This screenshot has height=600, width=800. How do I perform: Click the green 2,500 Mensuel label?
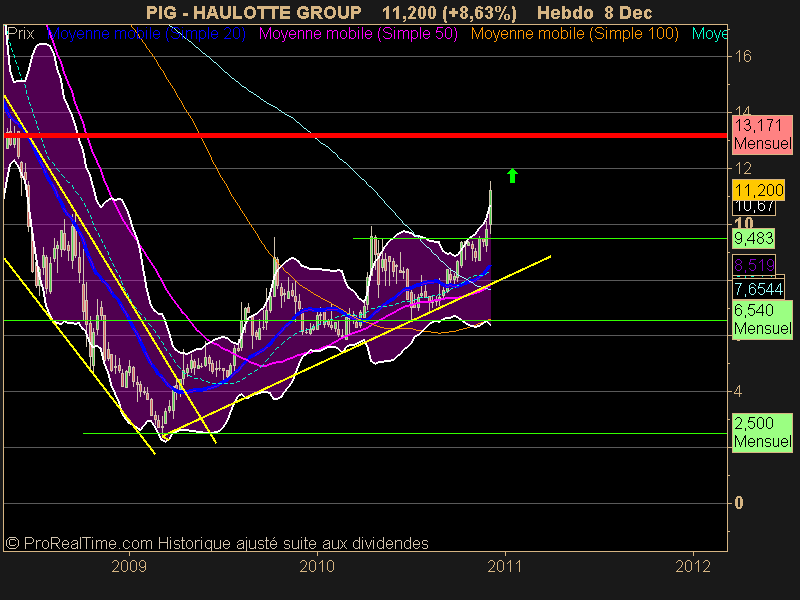tap(763, 432)
